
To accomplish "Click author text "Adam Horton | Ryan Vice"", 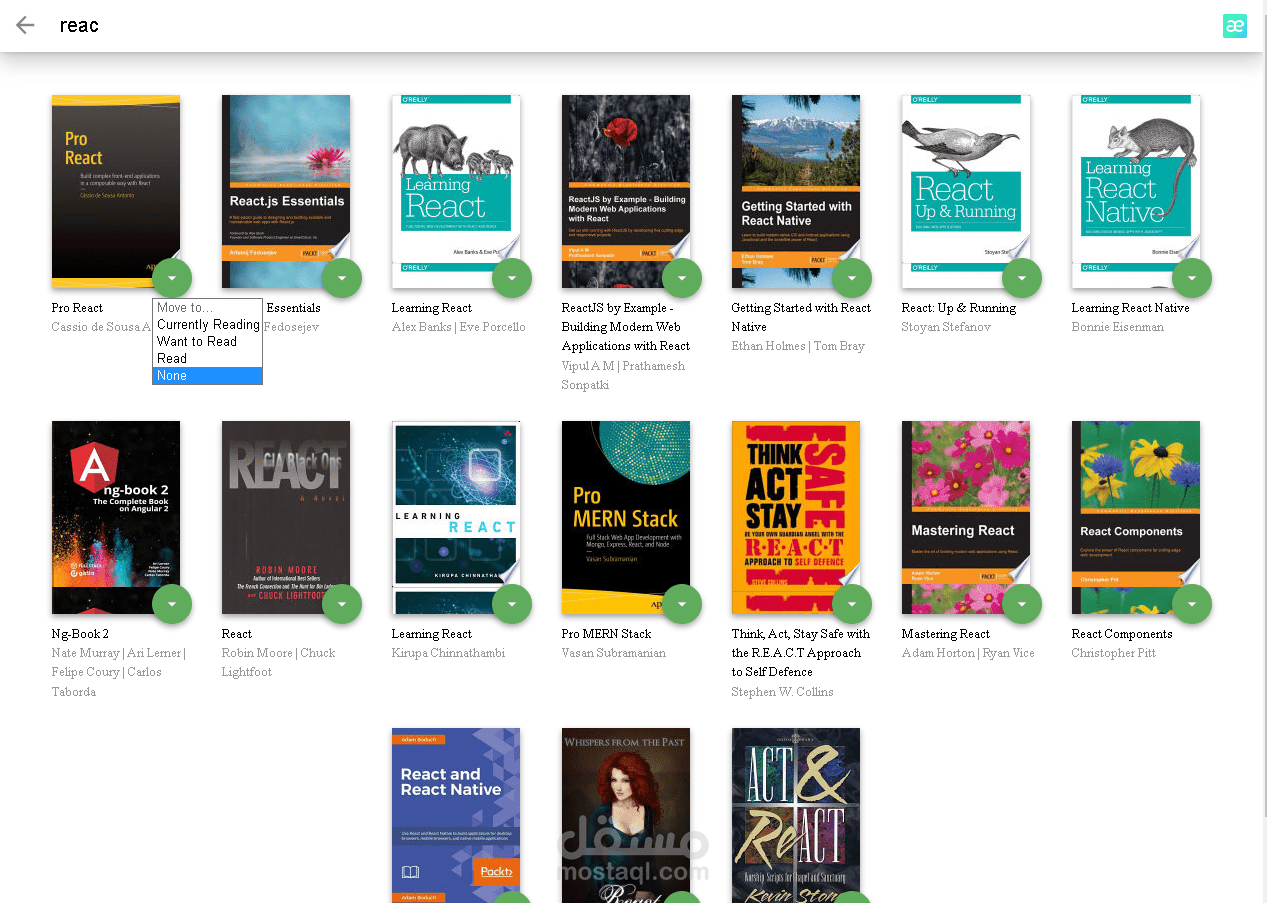I will click(x=969, y=653).
